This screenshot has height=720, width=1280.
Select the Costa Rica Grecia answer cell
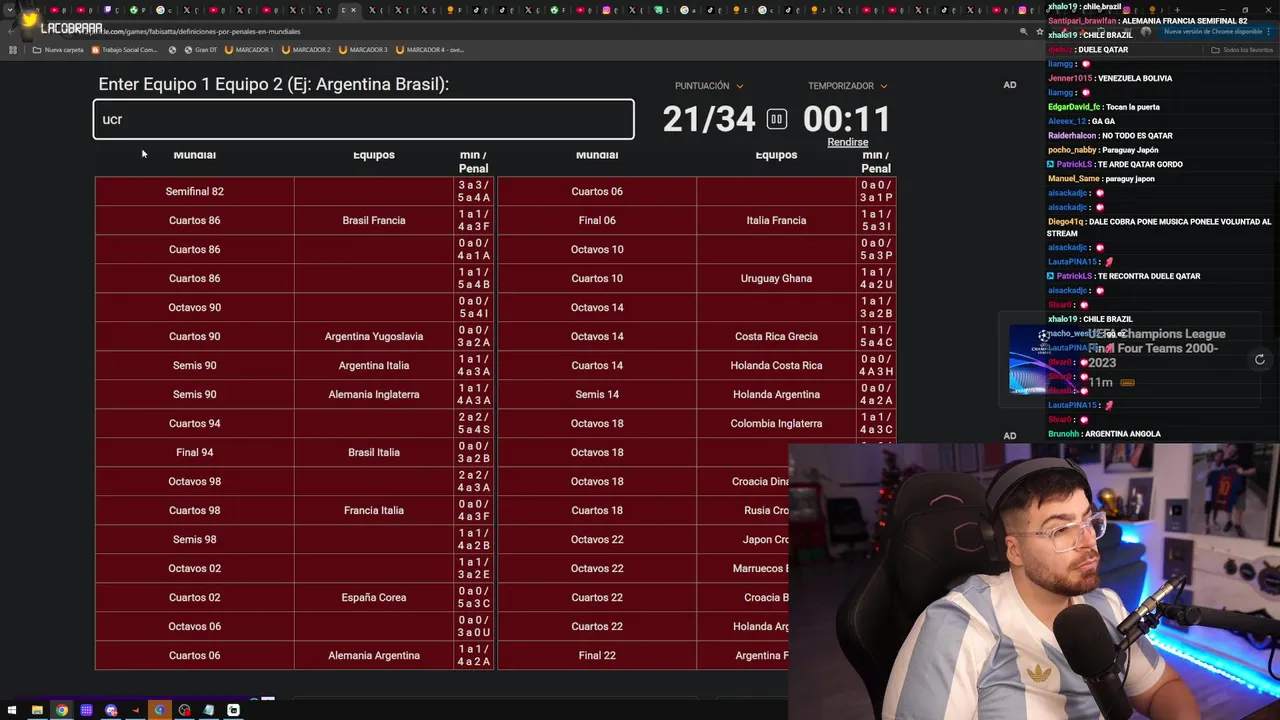[776, 336]
